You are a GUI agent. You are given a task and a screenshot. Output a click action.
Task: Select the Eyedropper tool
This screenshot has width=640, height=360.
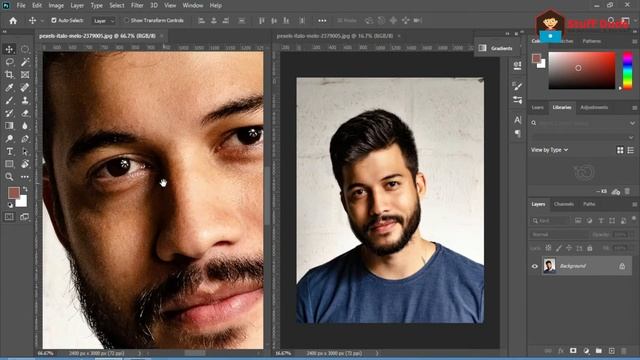(9, 87)
